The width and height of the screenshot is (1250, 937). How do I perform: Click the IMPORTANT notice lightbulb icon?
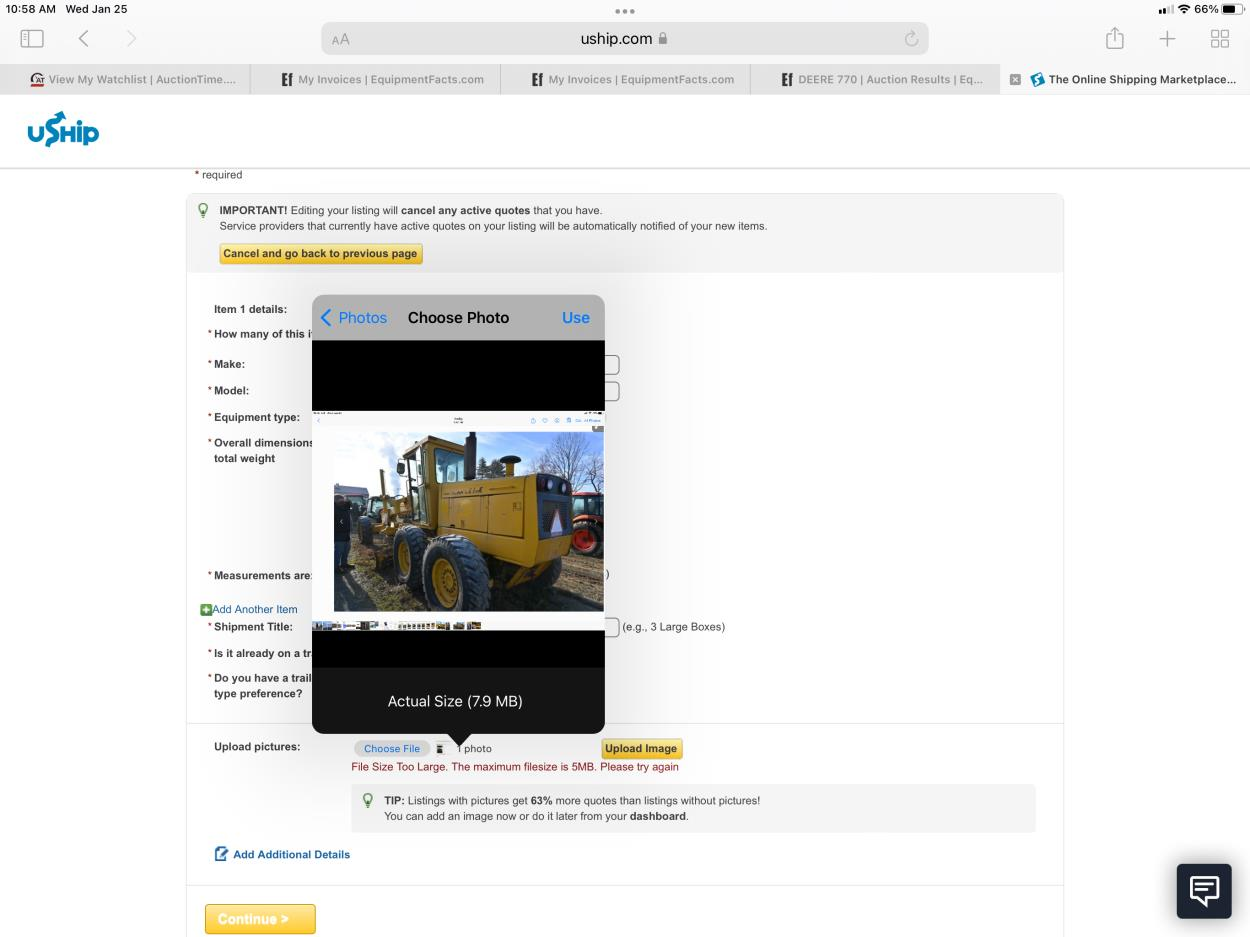203,210
